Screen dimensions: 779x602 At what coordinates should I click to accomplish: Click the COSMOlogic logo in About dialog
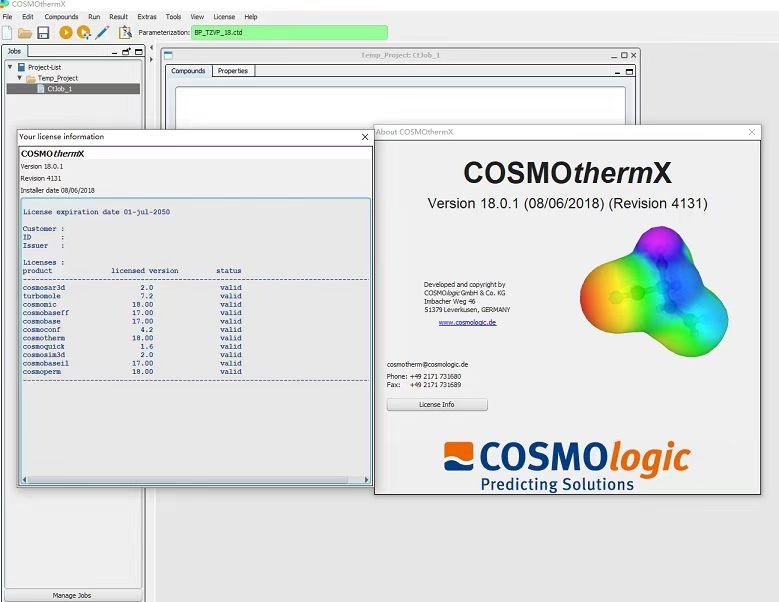(x=567, y=466)
